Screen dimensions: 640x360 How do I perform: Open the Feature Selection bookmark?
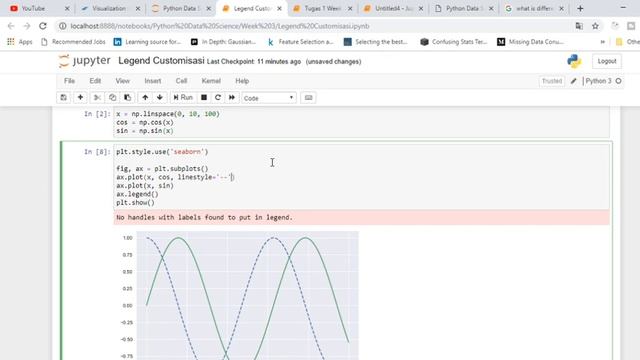click(300, 42)
